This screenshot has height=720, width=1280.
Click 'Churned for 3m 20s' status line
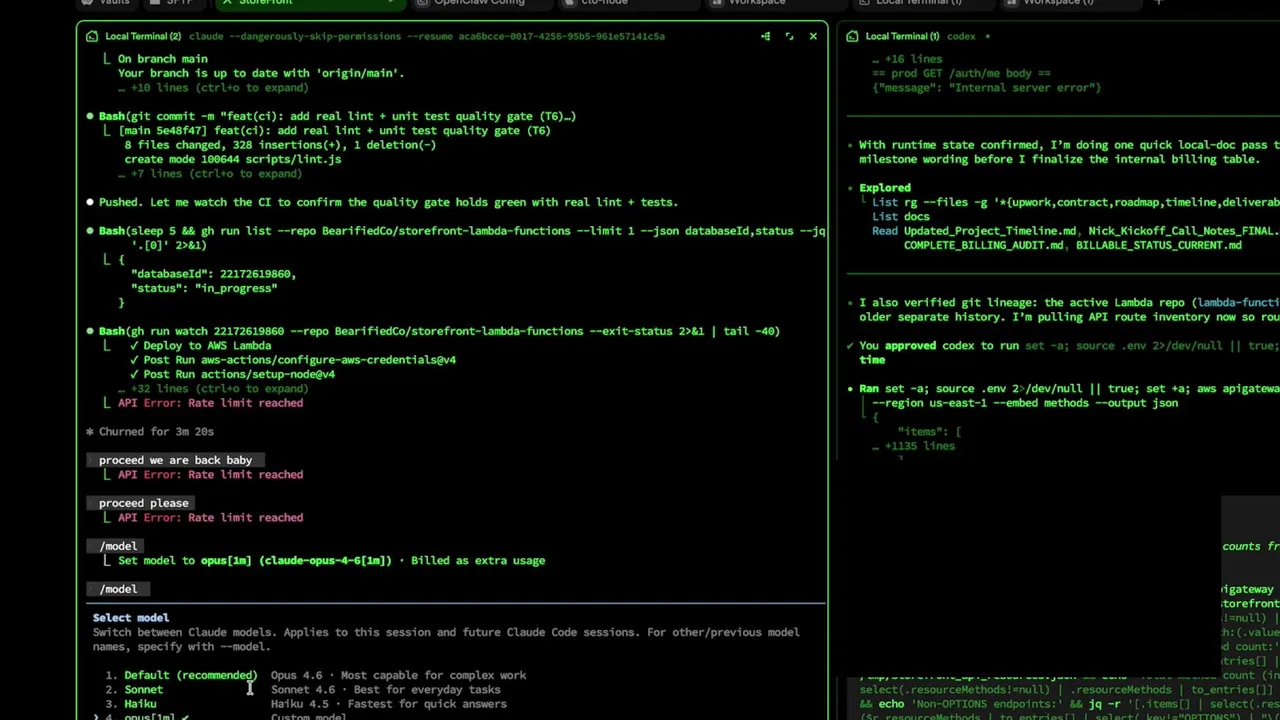(x=150, y=432)
